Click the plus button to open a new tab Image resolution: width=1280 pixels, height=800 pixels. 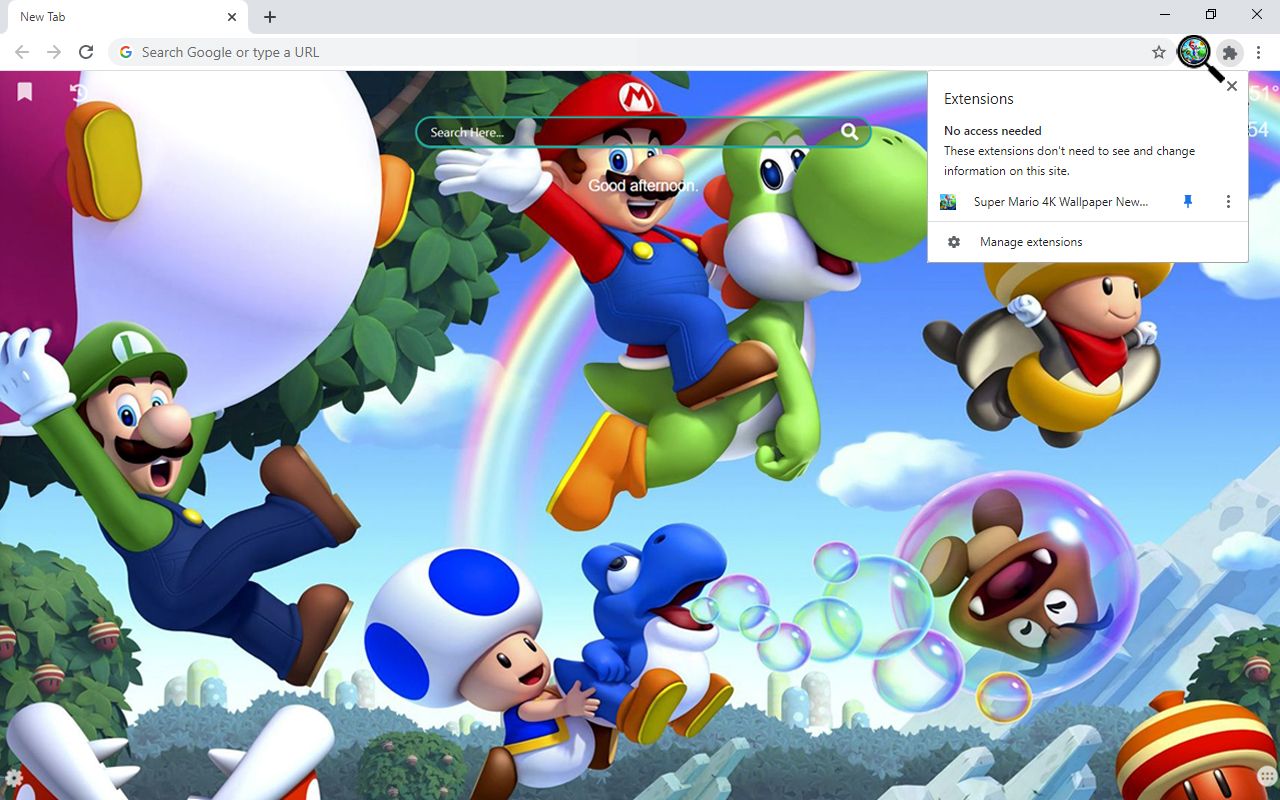tap(269, 16)
